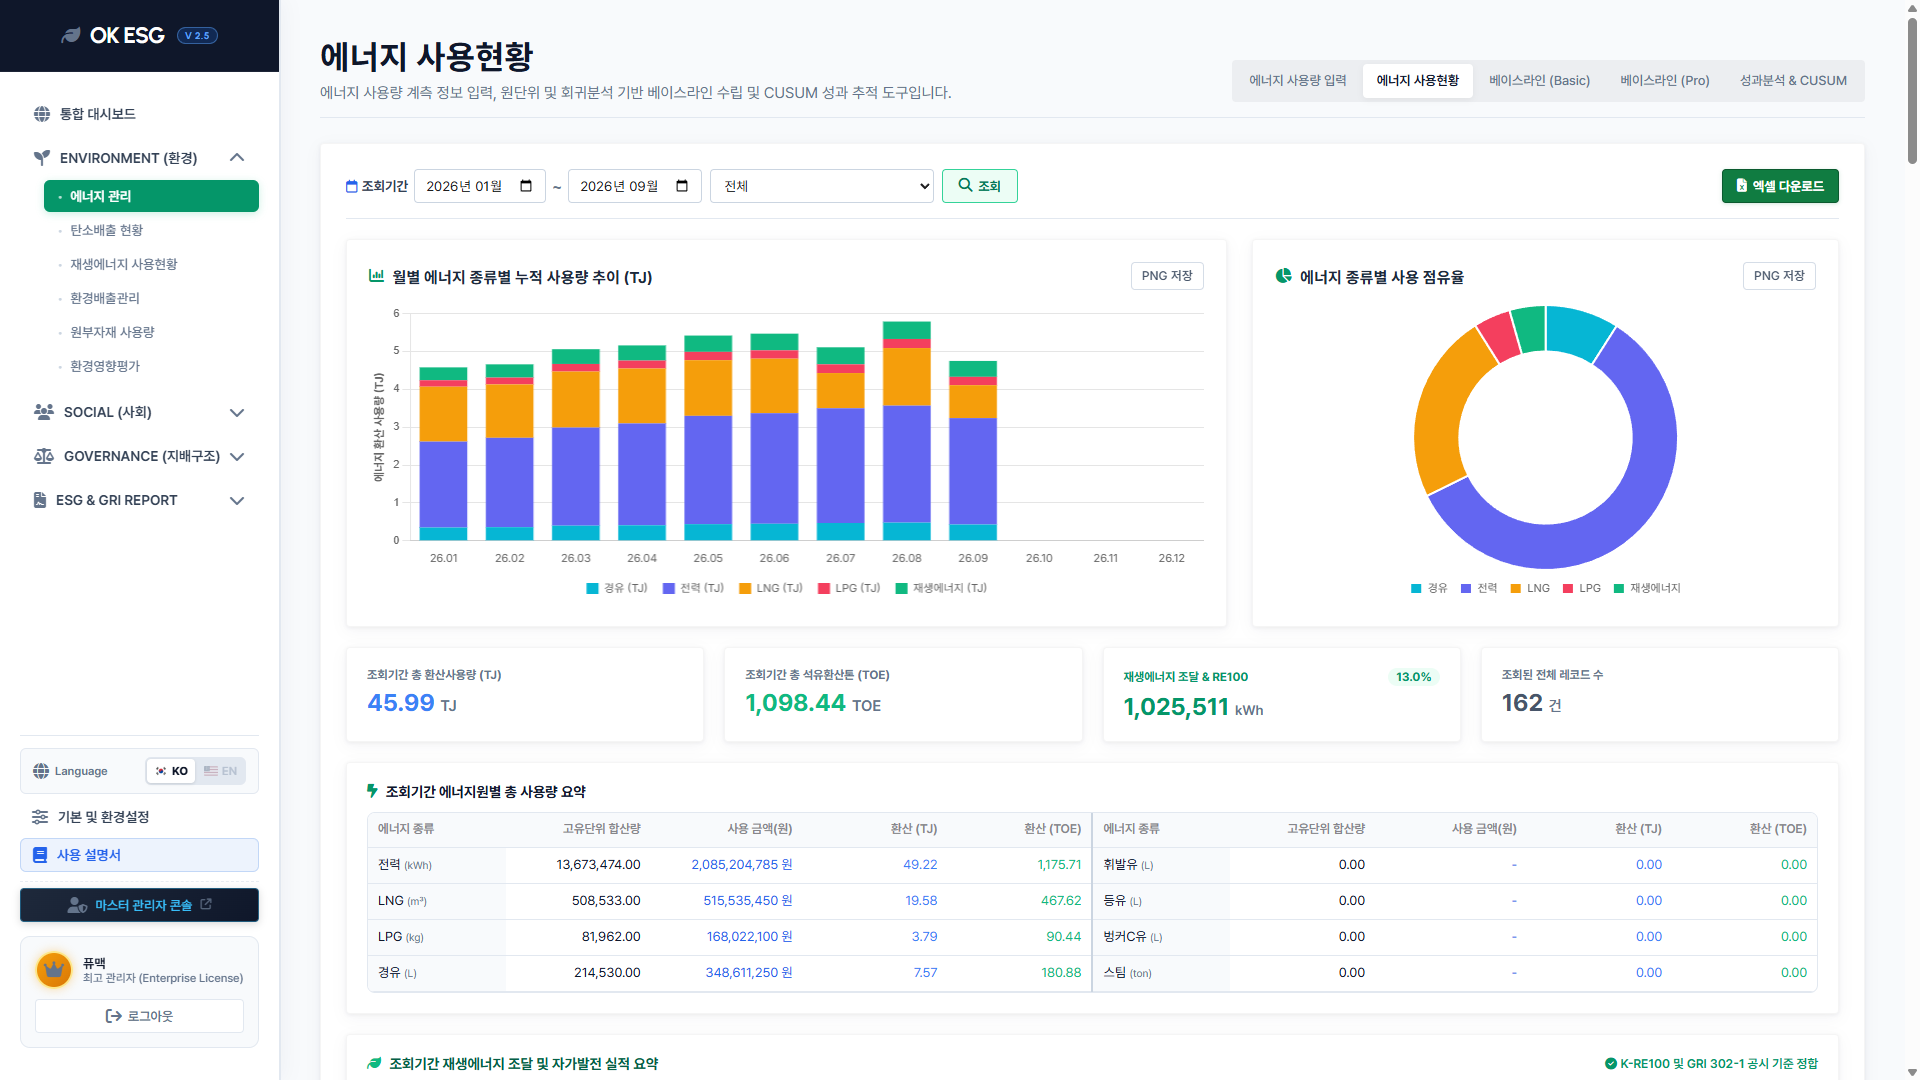Click the 2026년 09월 end date field
This screenshot has width=1920, height=1080.
tap(634, 186)
